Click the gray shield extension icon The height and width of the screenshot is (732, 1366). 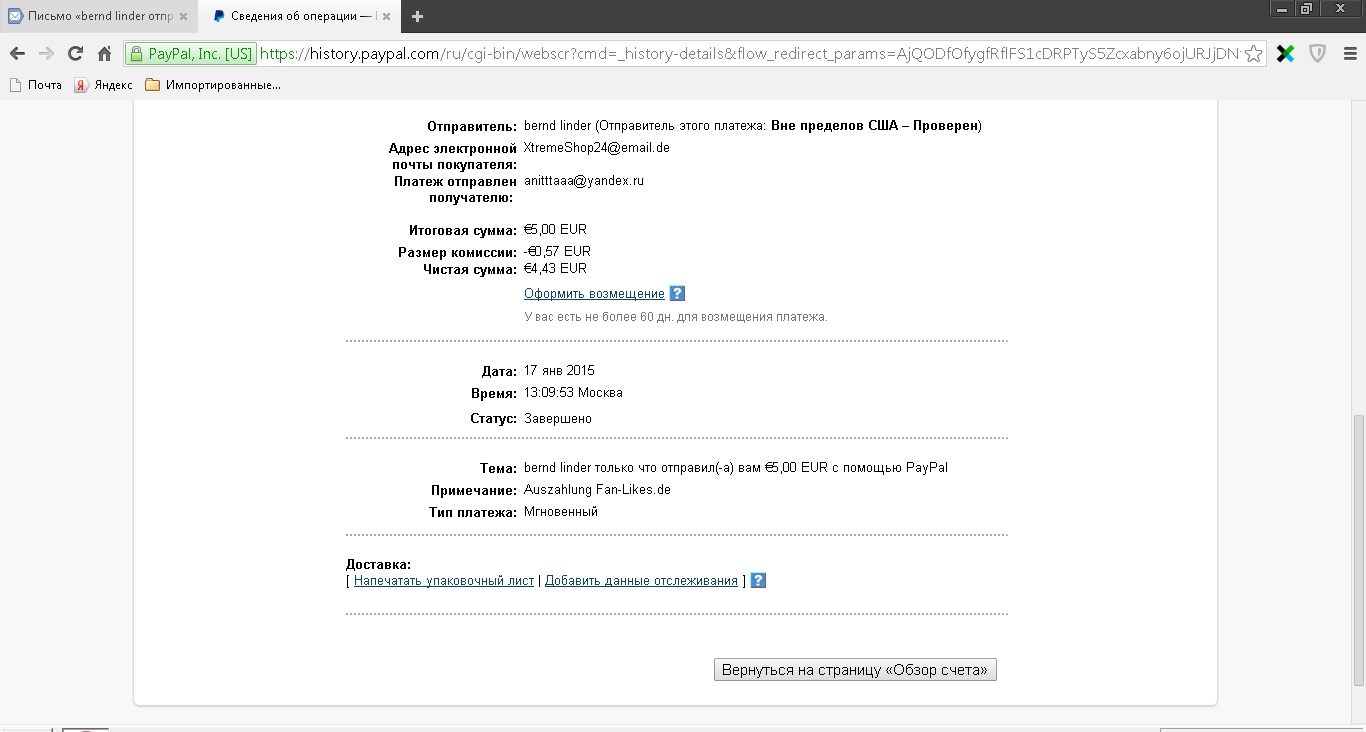point(1318,54)
